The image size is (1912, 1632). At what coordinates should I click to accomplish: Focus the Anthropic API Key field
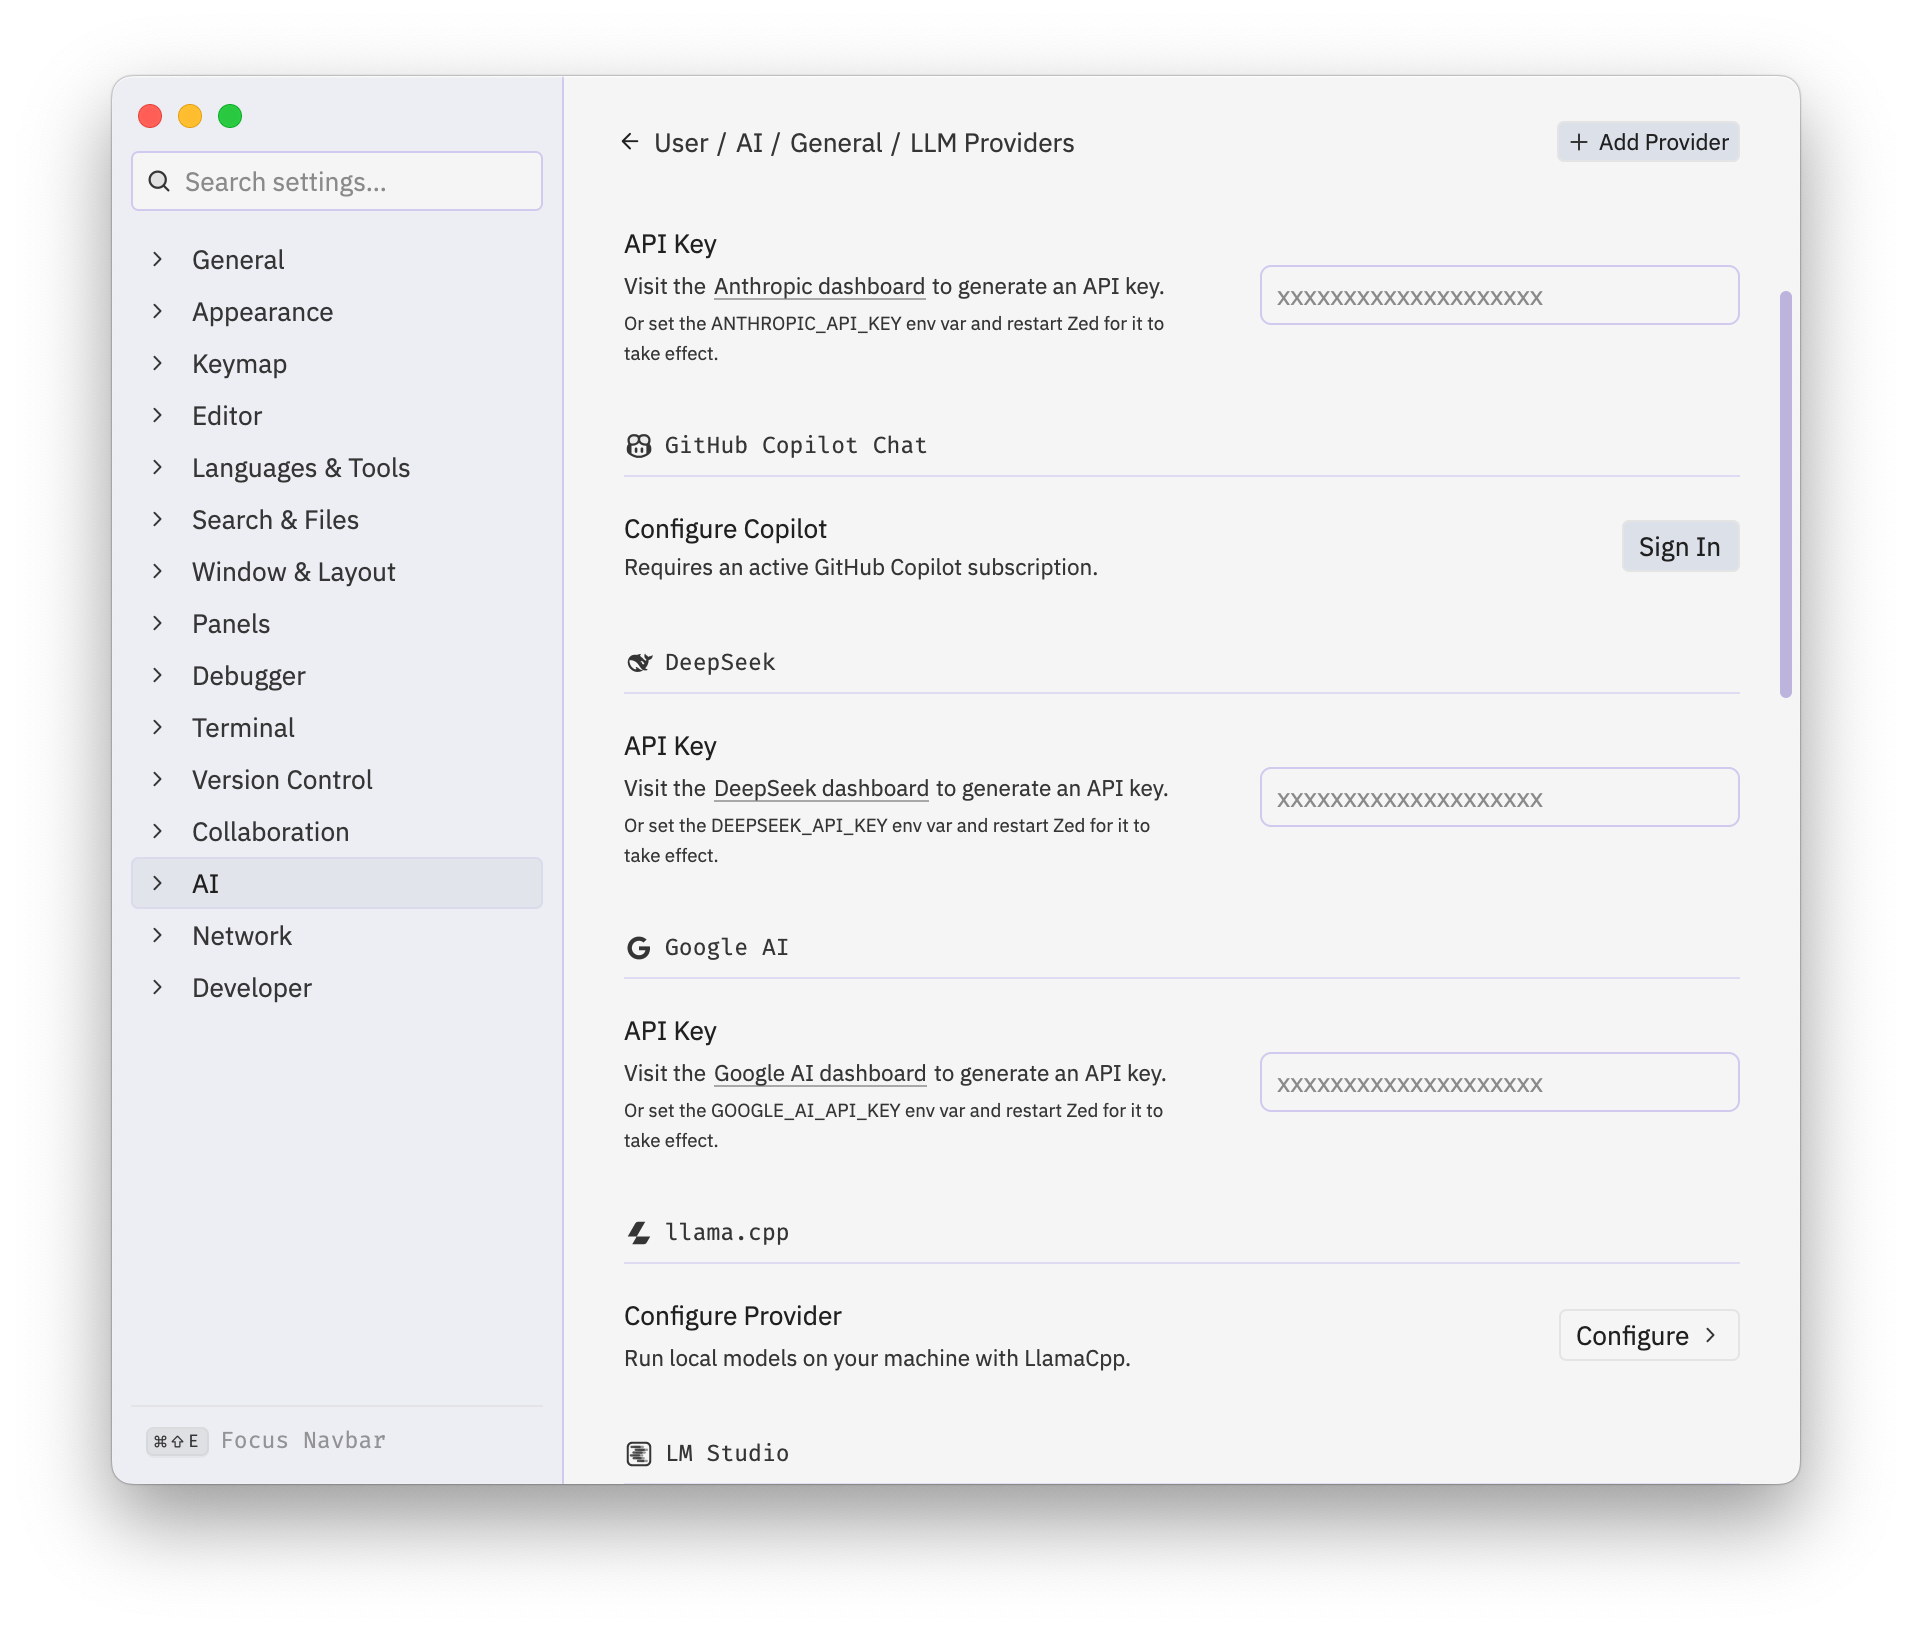[1499, 295]
